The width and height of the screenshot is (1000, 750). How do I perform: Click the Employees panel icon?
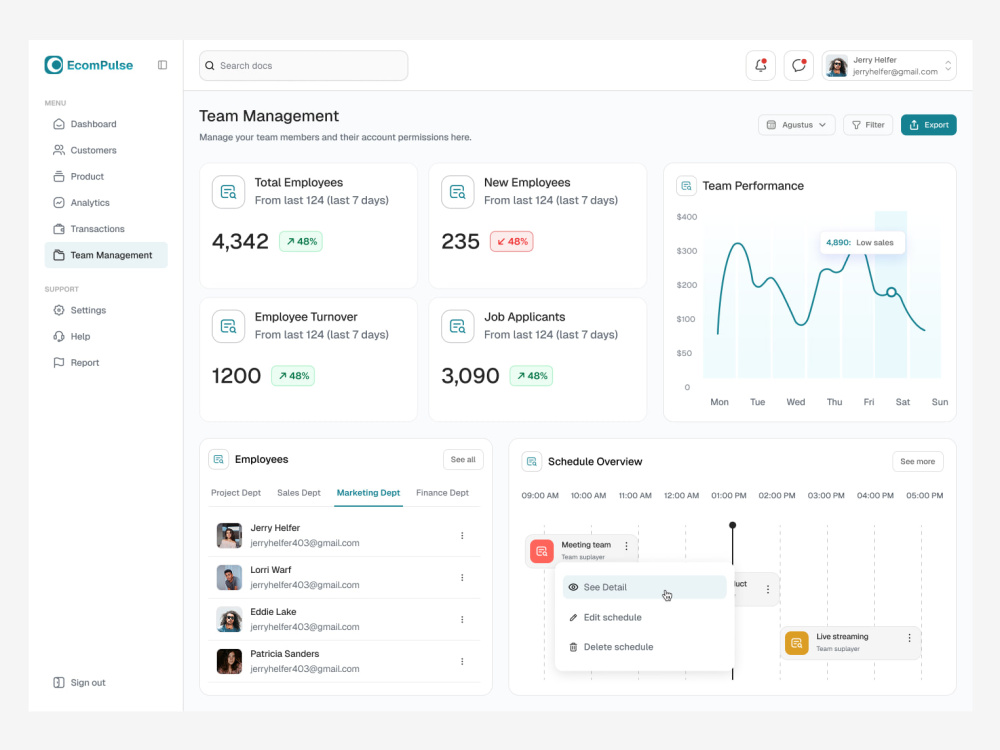point(219,459)
